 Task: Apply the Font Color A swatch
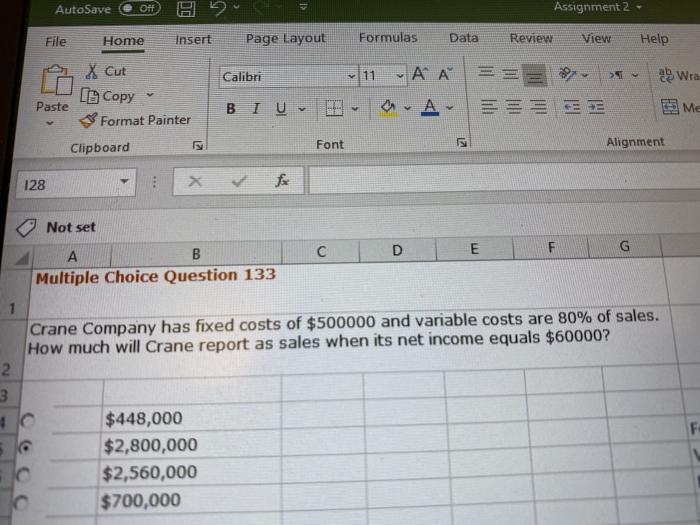(430, 107)
